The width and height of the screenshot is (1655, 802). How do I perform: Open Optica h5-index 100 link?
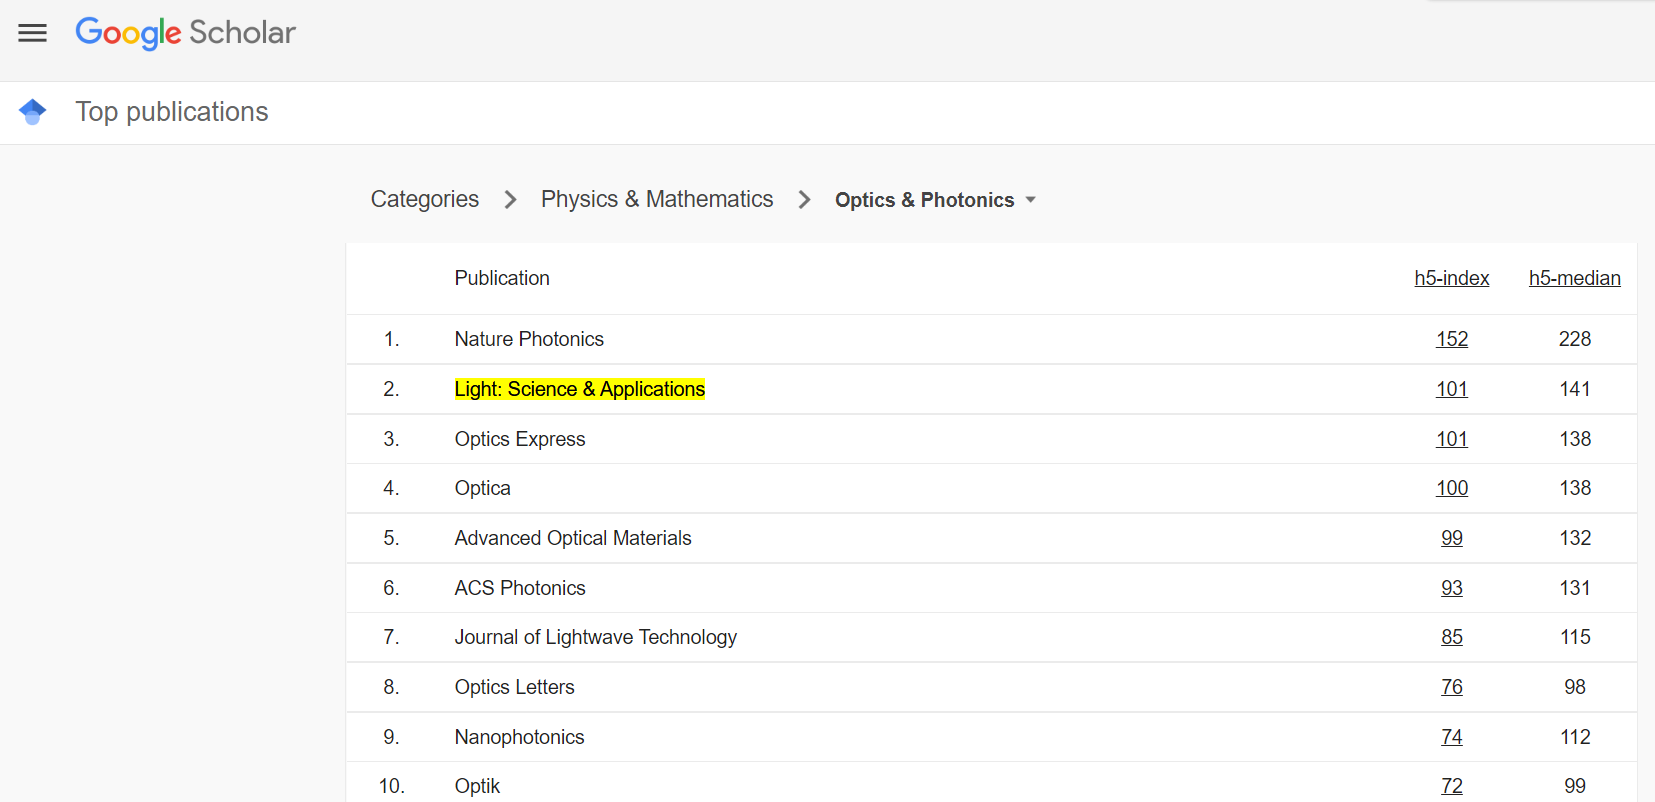click(1451, 488)
